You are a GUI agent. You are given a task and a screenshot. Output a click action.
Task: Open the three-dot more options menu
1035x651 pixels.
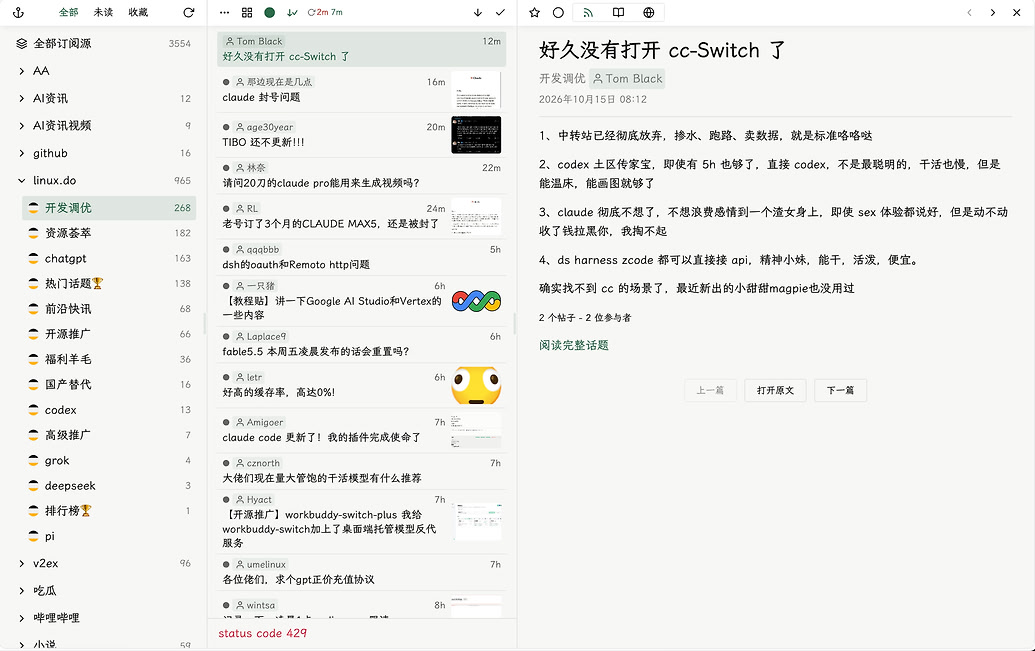click(224, 13)
